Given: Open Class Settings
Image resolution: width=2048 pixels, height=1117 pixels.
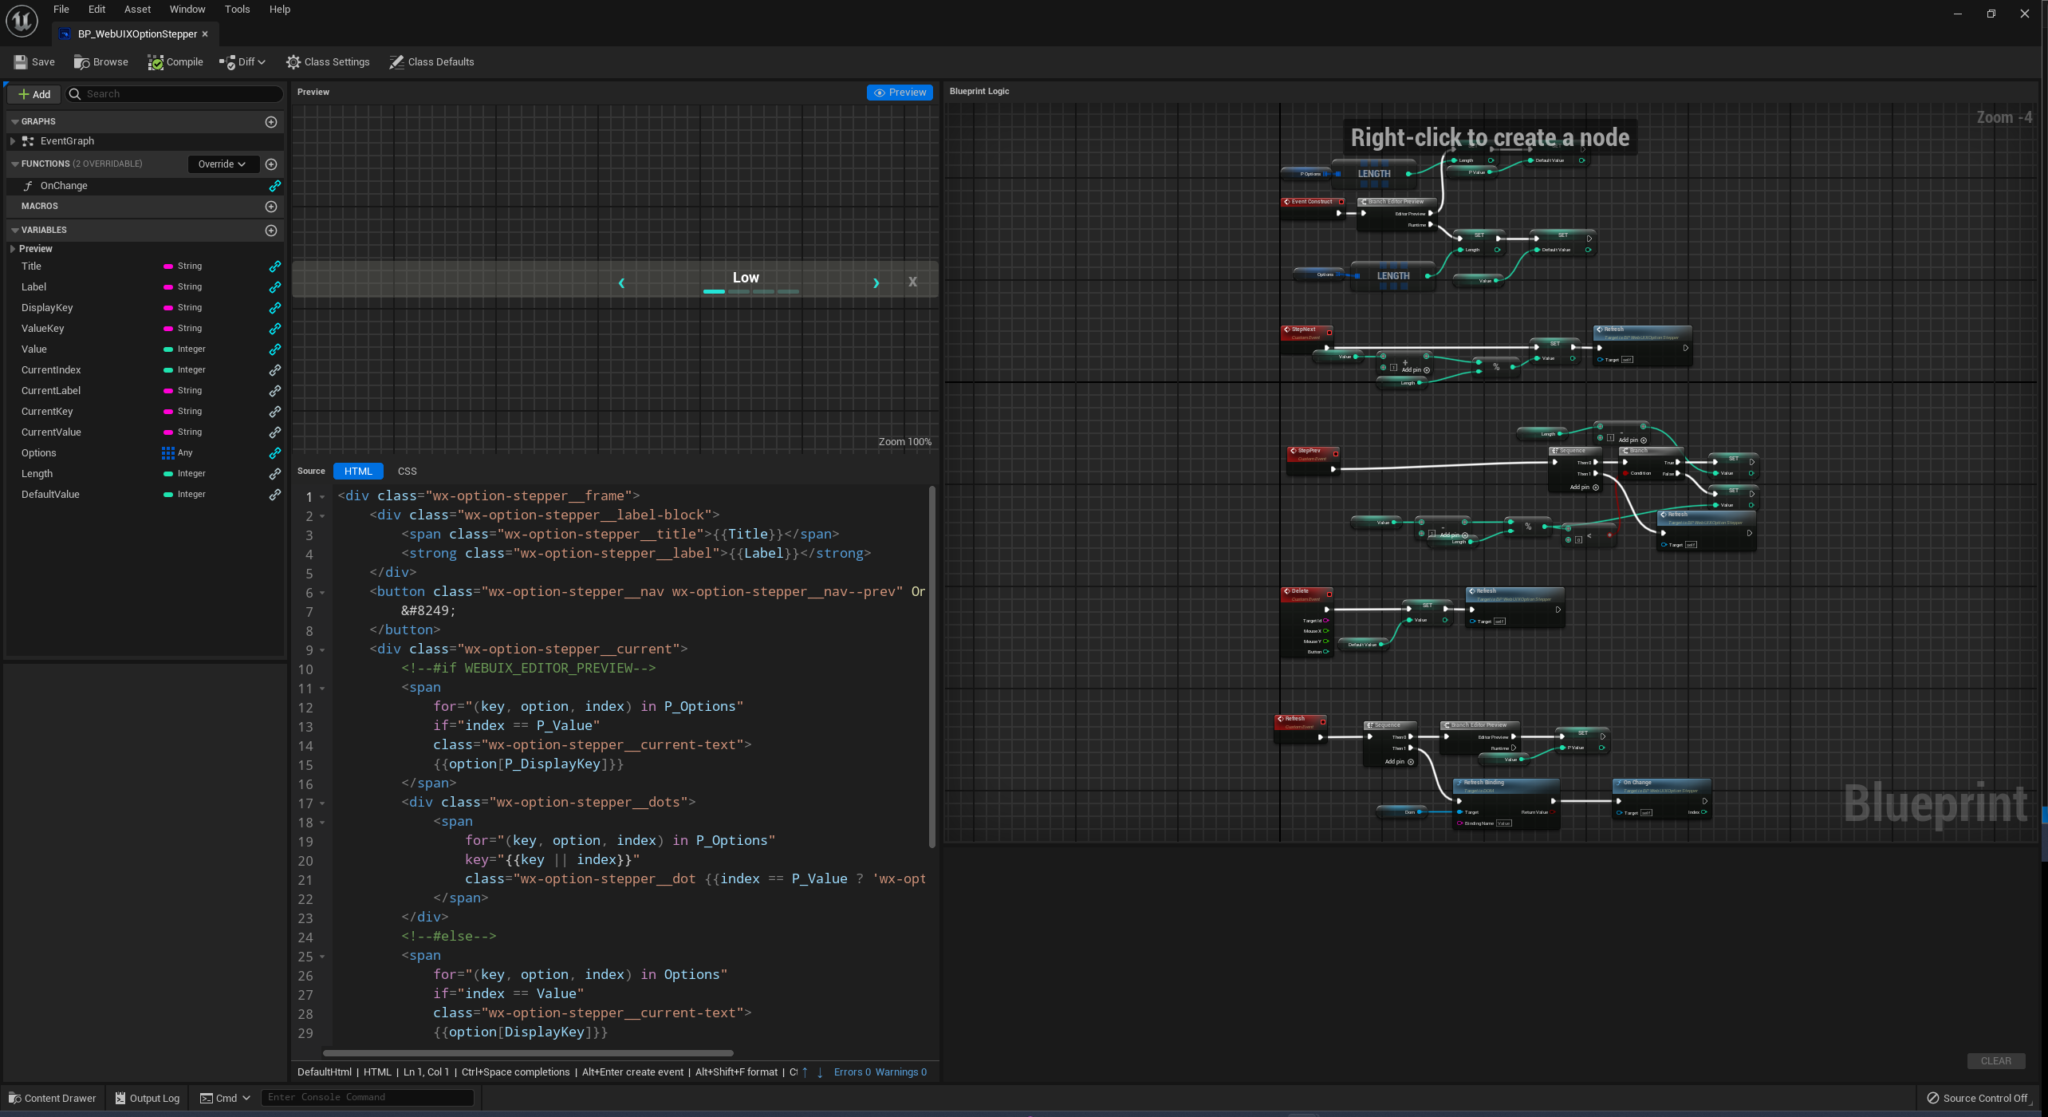Looking at the screenshot, I should tap(327, 62).
